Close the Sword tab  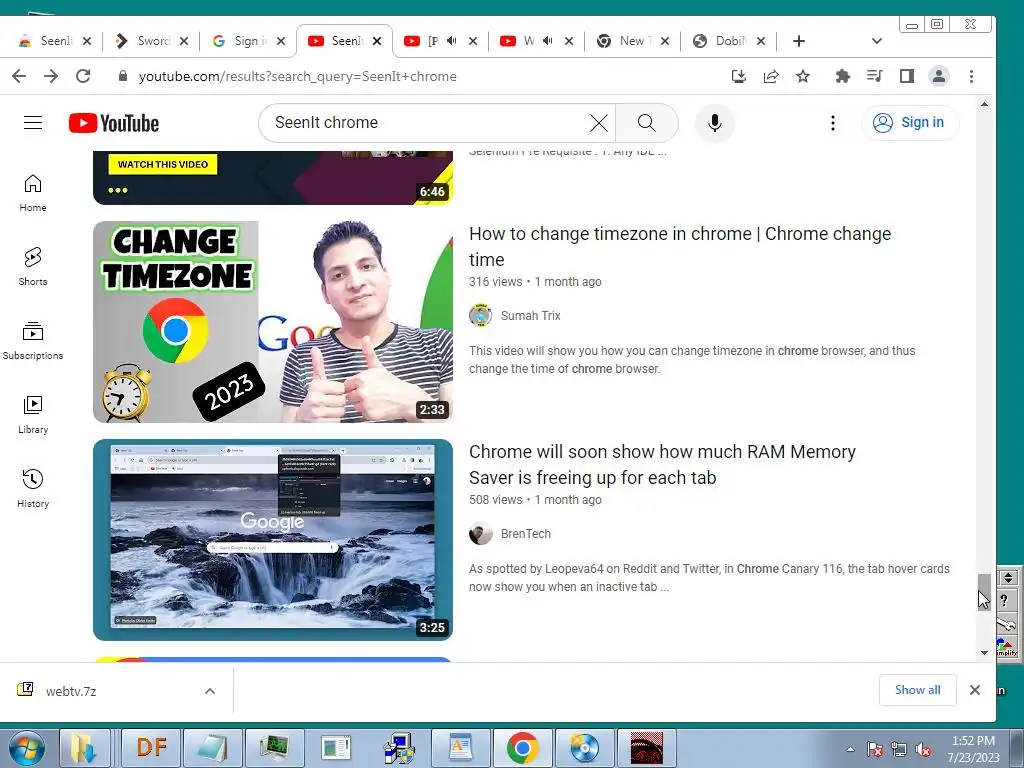[x=184, y=41]
